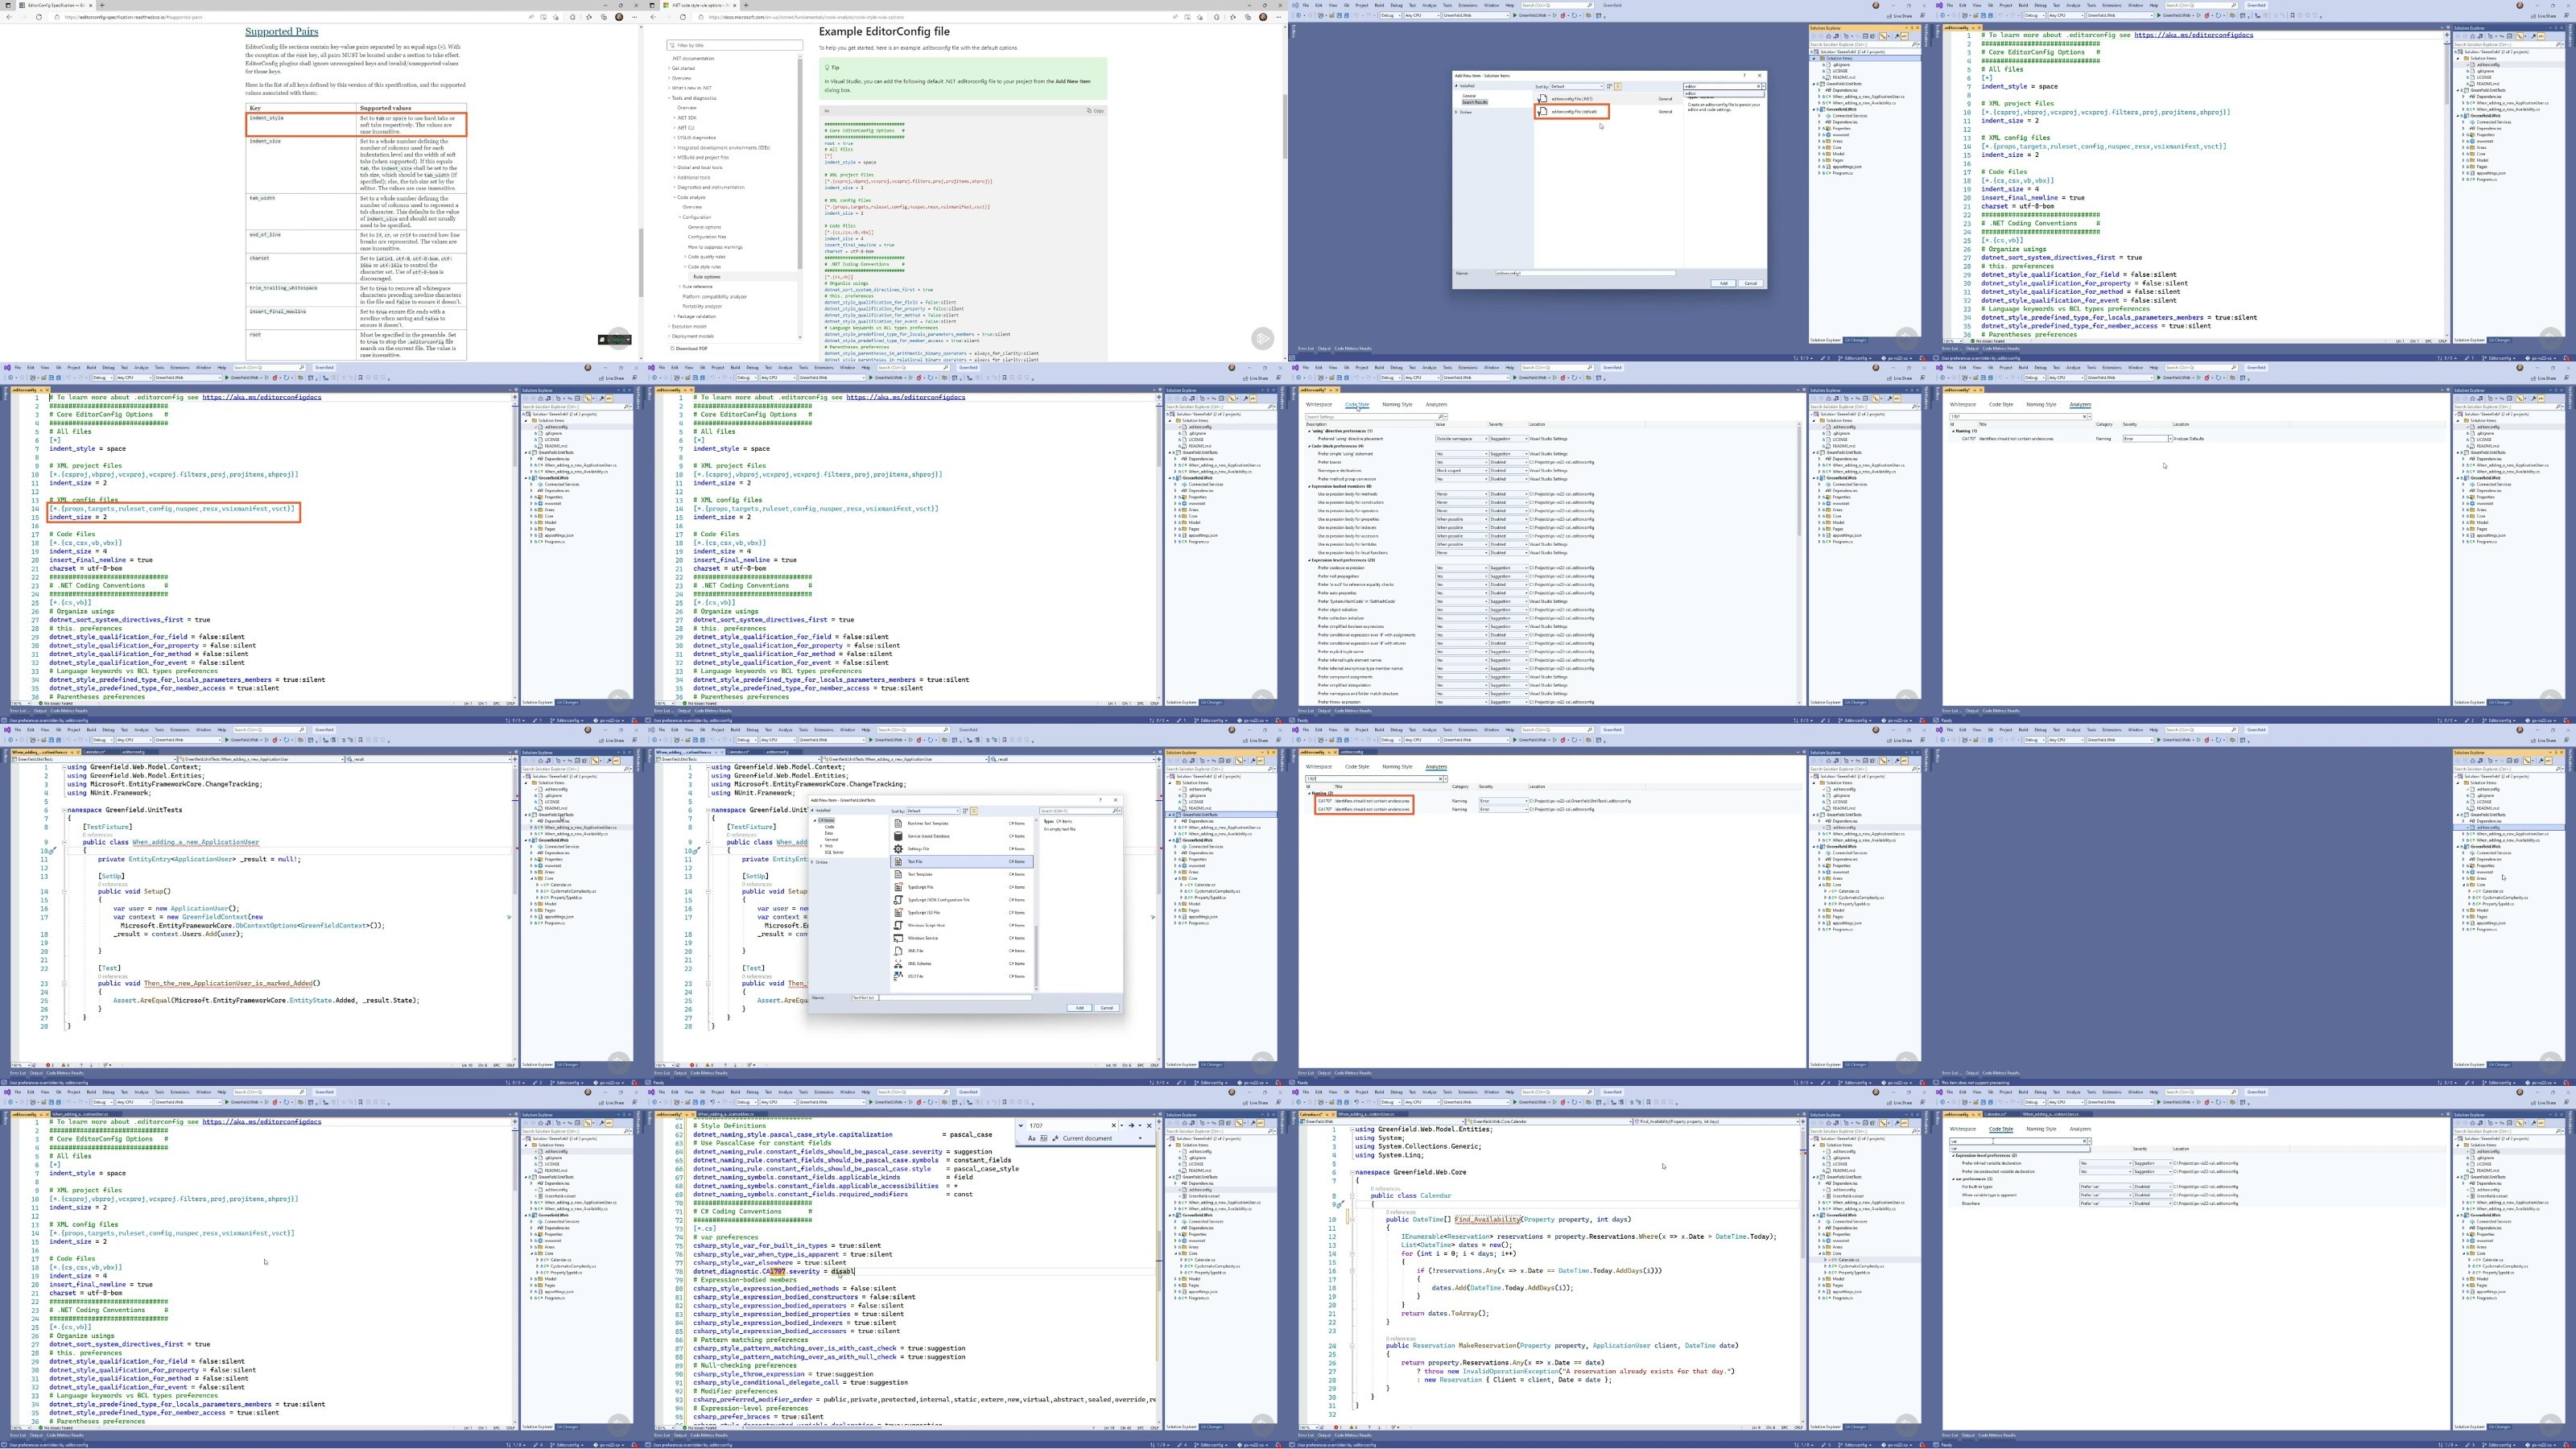Follow the Supported Pairs heading link
This screenshot has height=1449, width=2576.
281,31
